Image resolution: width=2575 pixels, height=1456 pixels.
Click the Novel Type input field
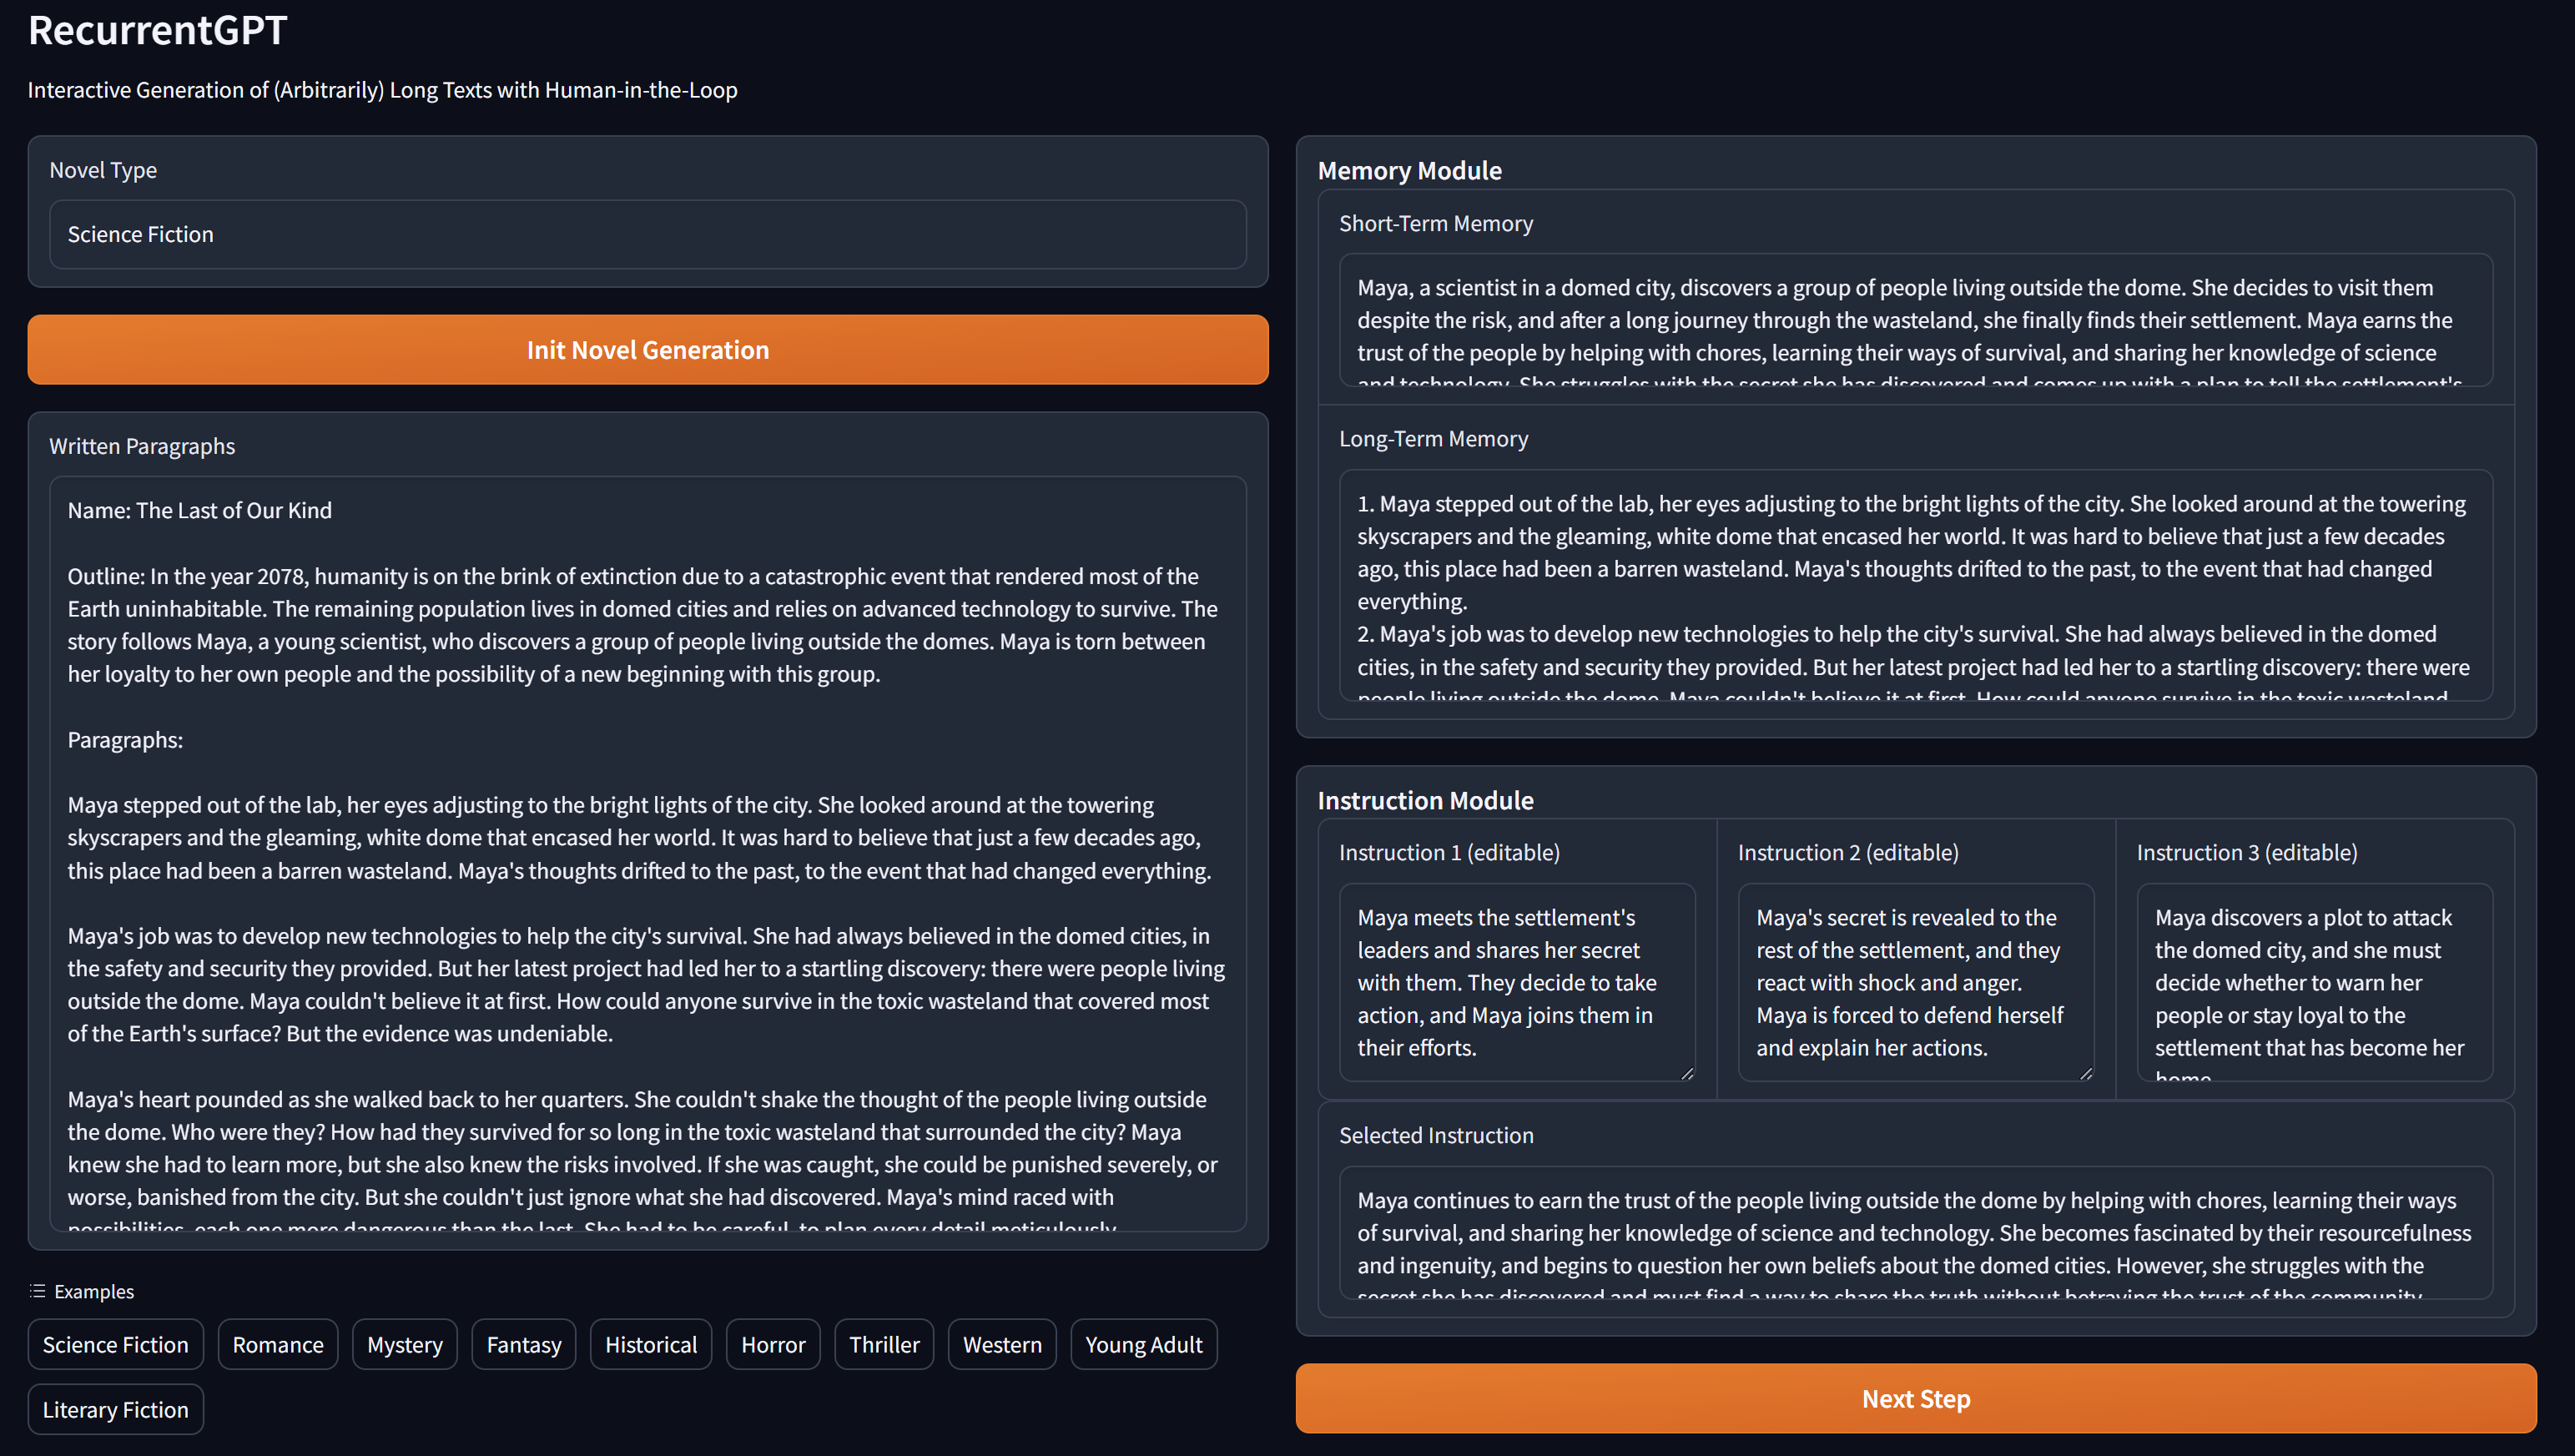(648, 232)
